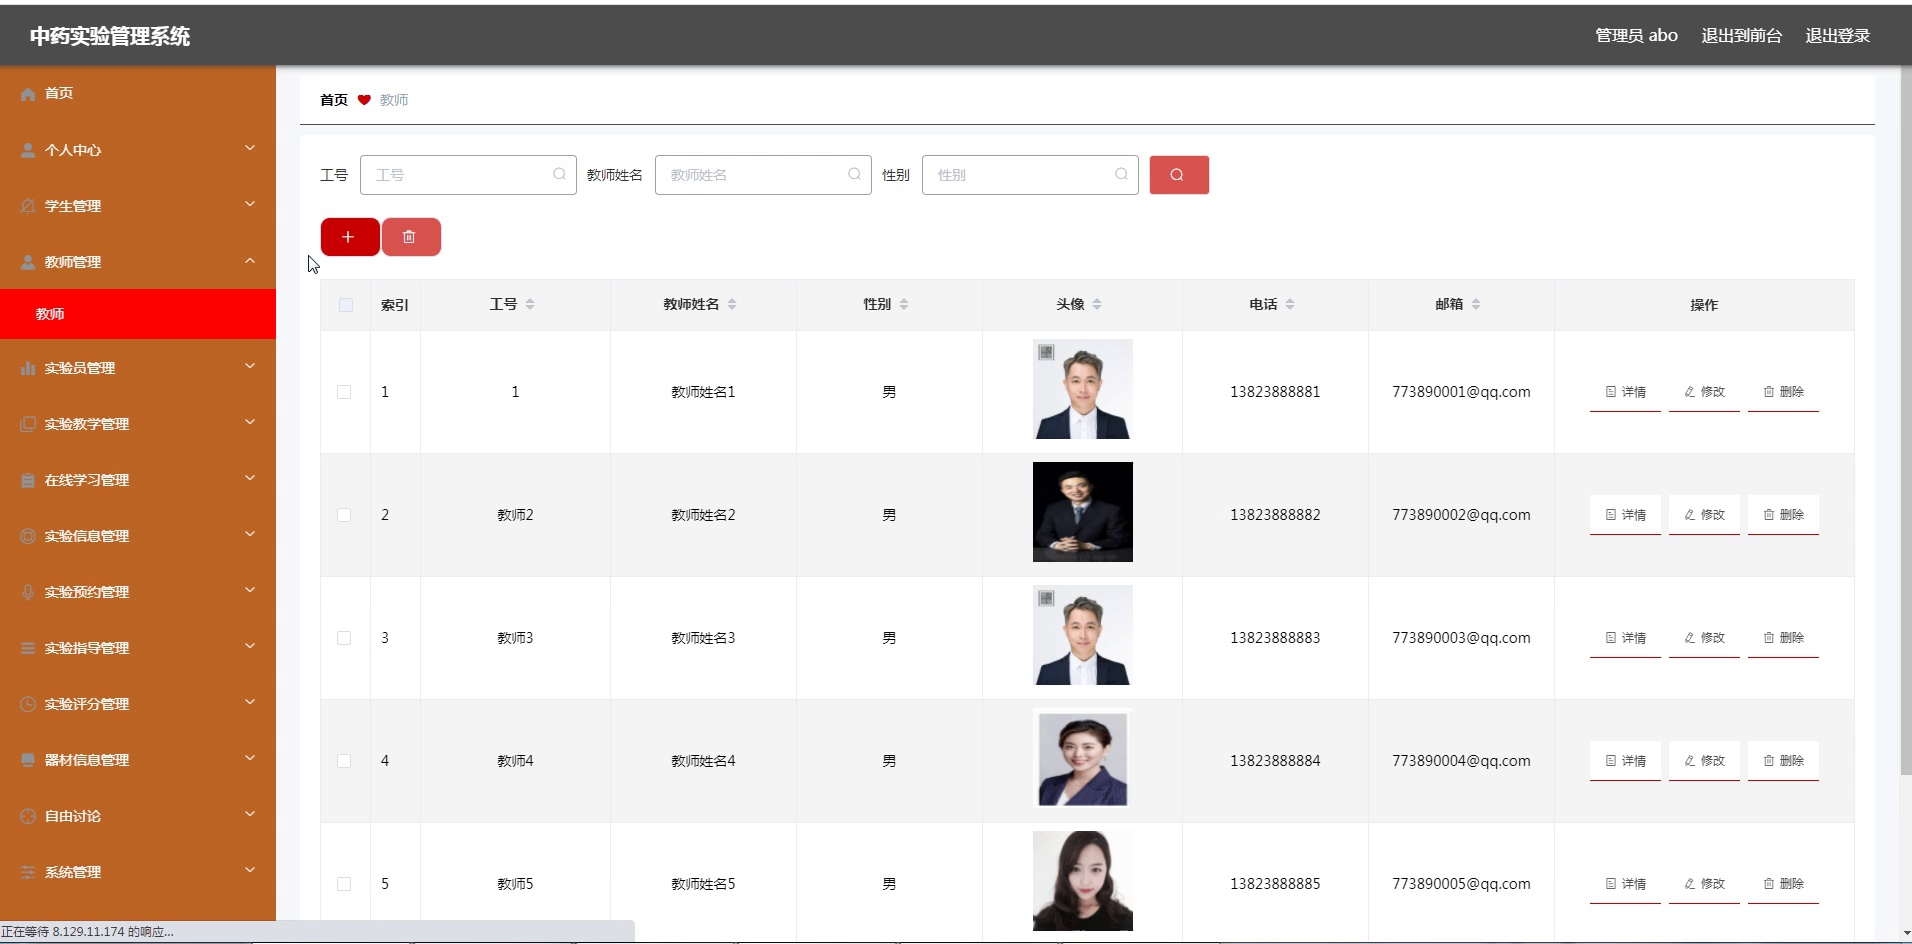Edit the row of 教师姓名5
Image resolution: width=1912 pixels, height=944 pixels.
(1704, 884)
